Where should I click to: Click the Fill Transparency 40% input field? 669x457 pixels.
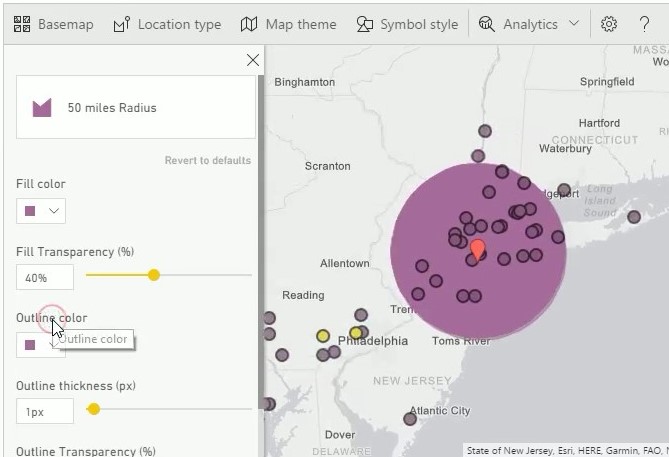45,277
